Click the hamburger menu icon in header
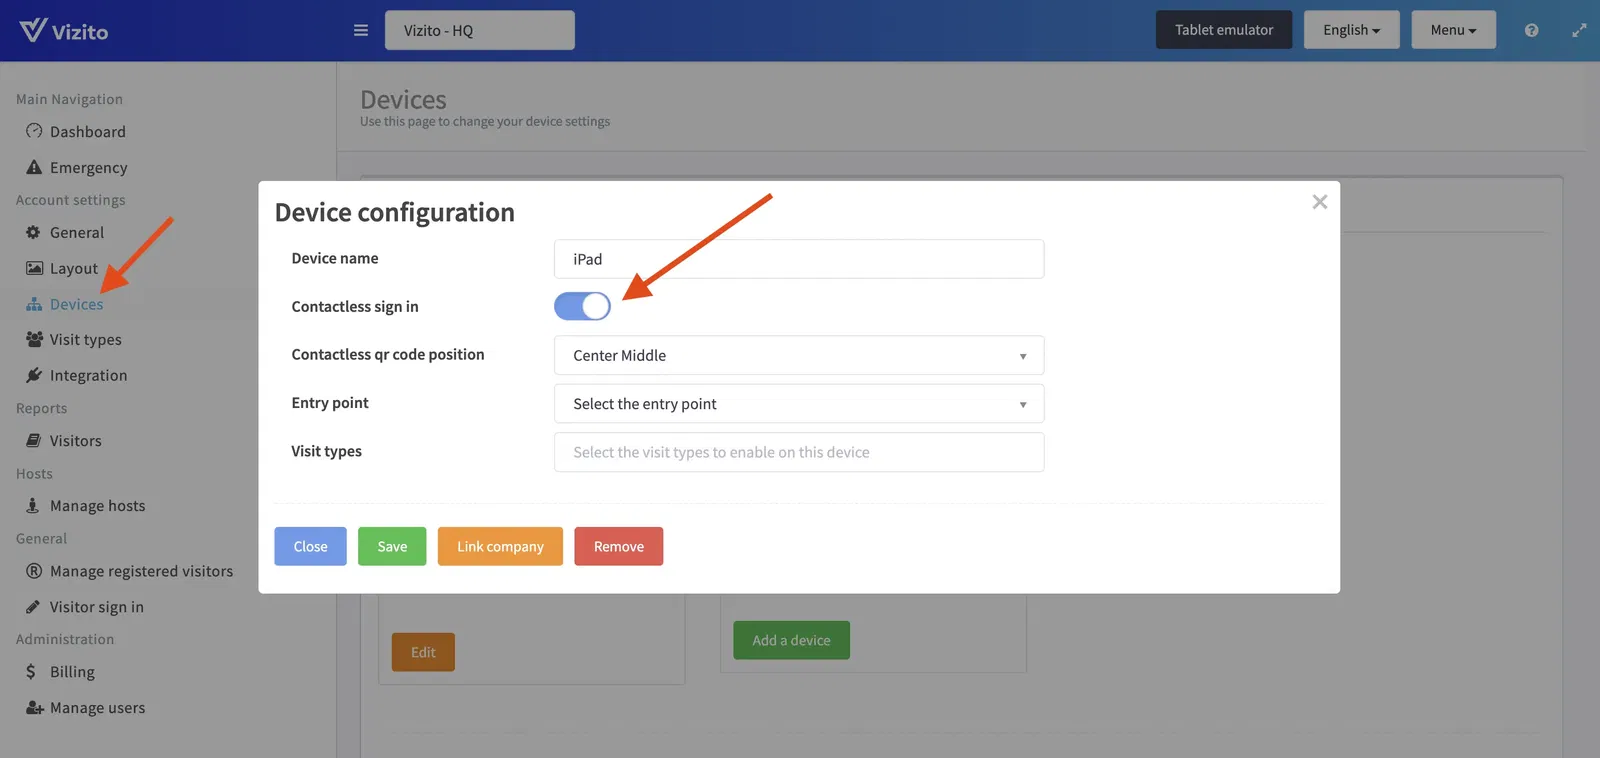The width and height of the screenshot is (1600, 758). click(361, 30)
